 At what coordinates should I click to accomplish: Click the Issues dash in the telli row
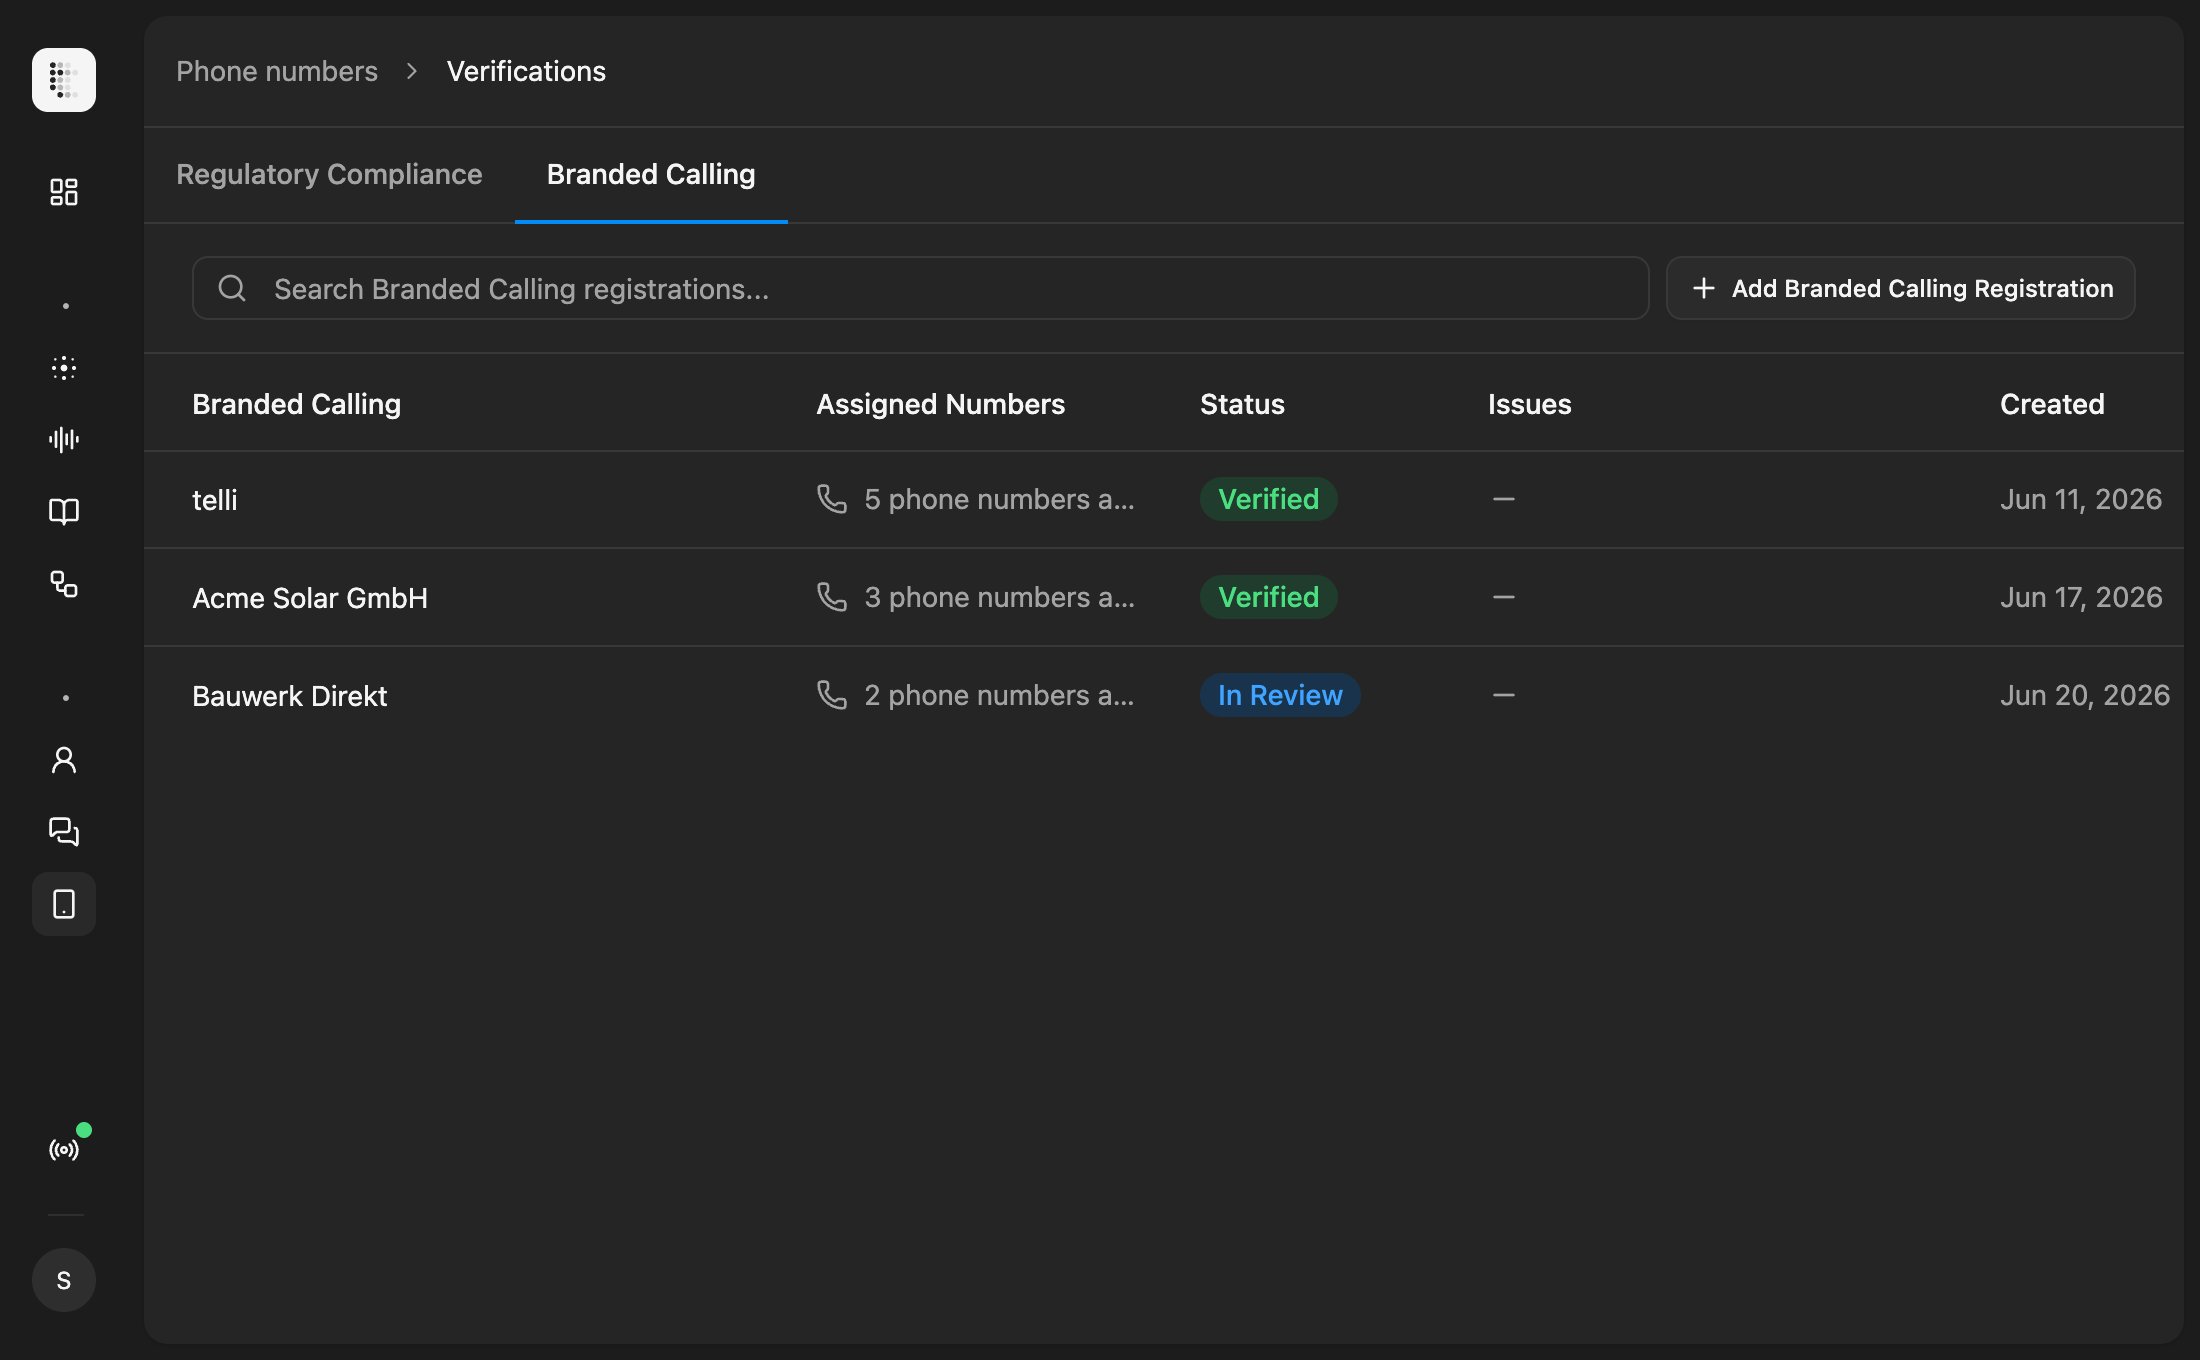click(x=1503, y=498)
